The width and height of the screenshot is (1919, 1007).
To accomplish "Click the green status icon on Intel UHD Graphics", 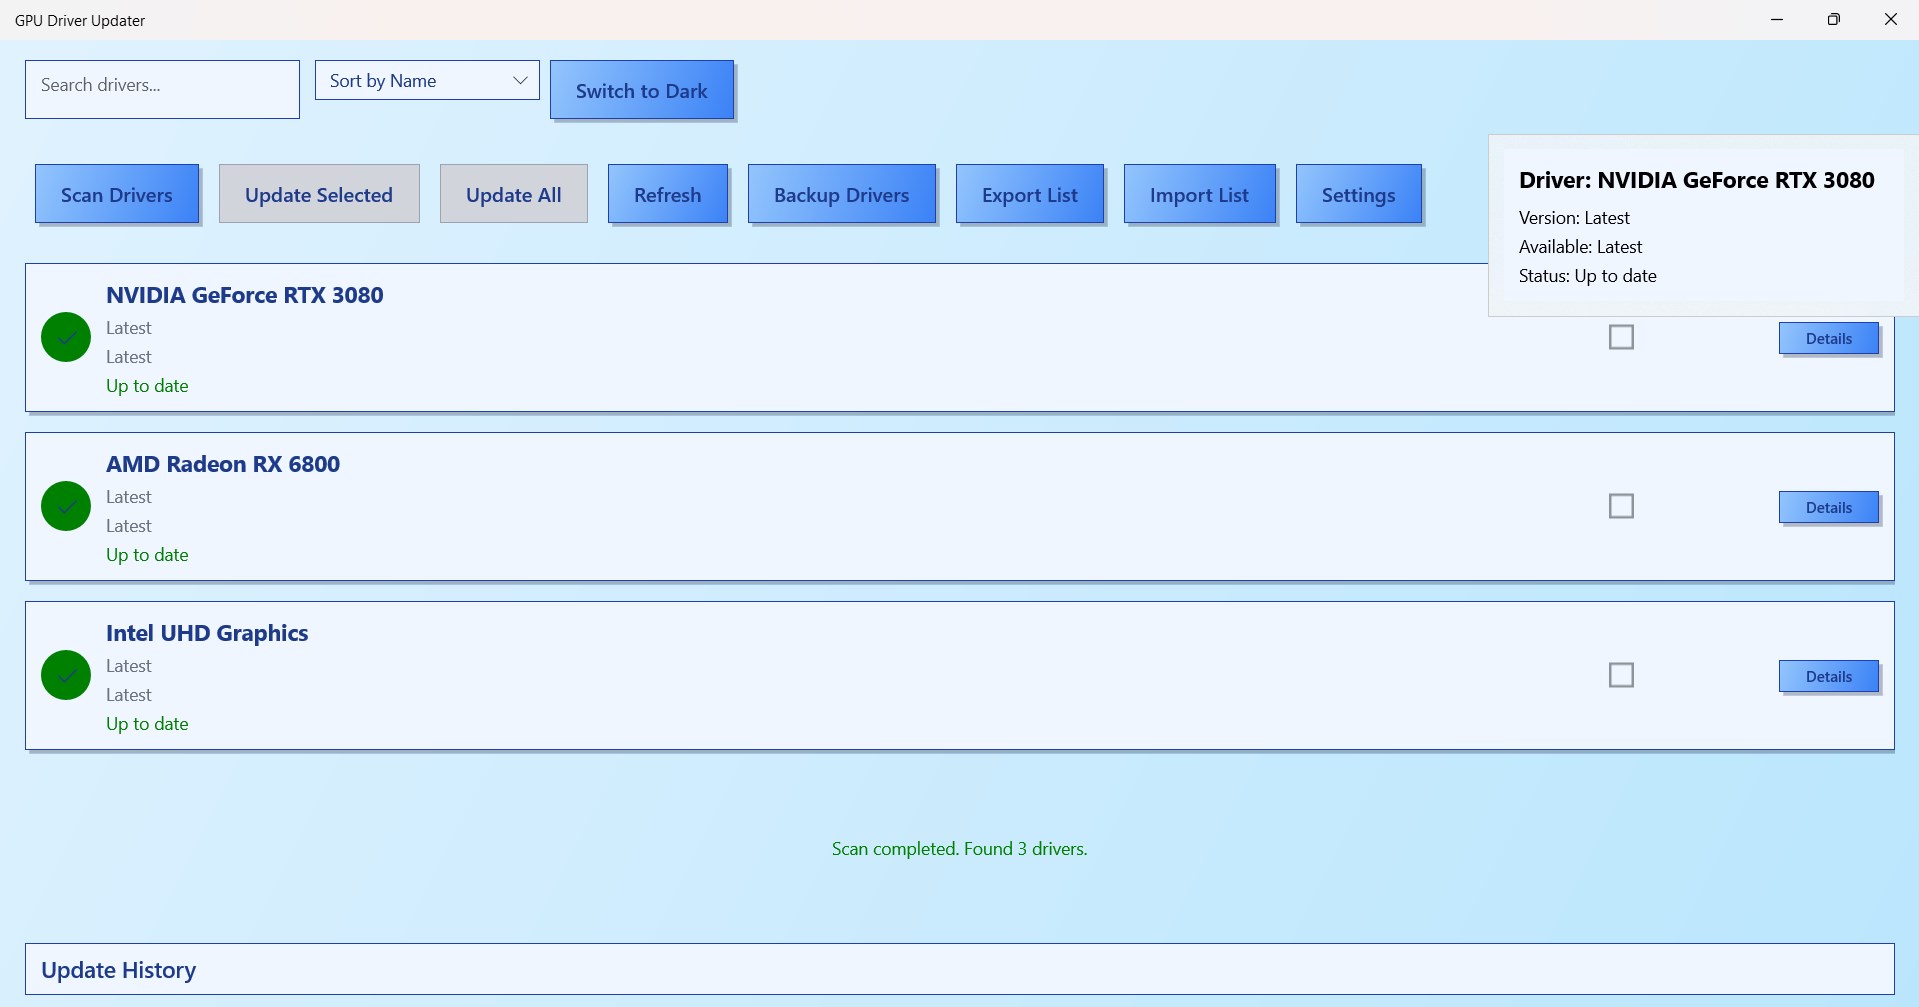I will click(x=65, y=675).
